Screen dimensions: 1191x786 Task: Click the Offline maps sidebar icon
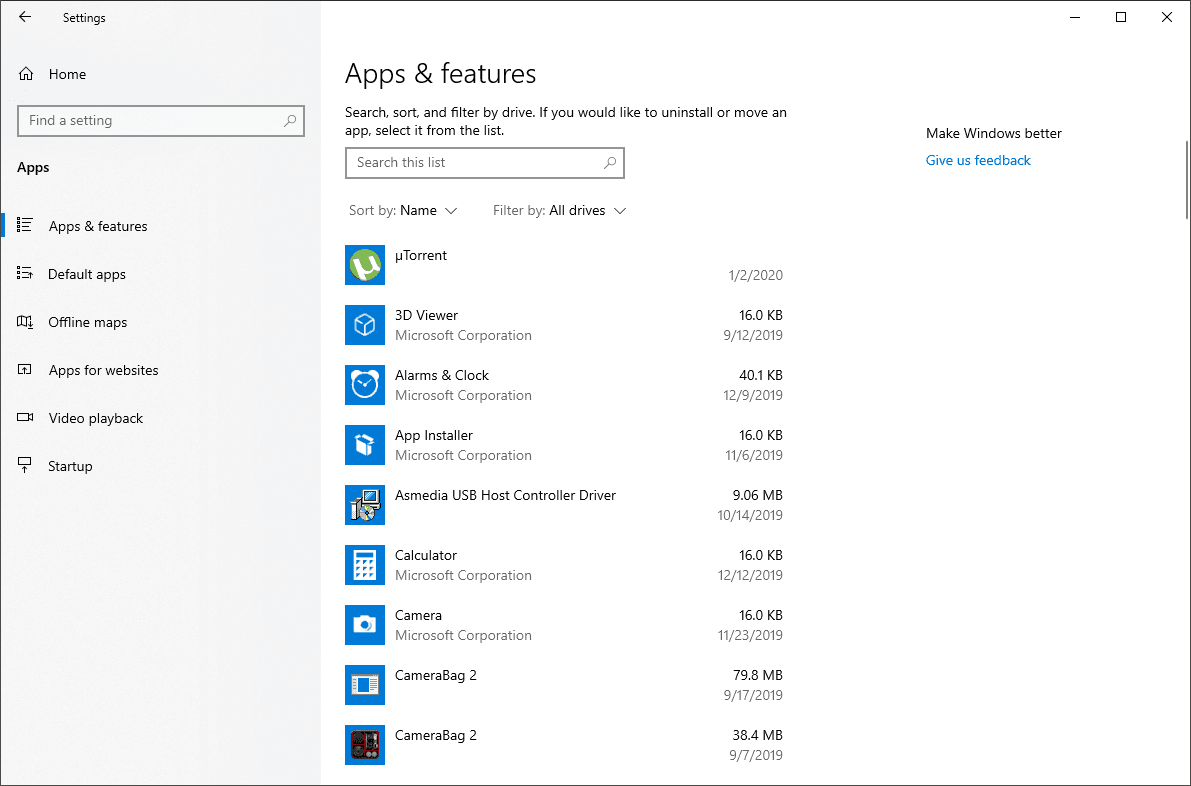[25, 322]
